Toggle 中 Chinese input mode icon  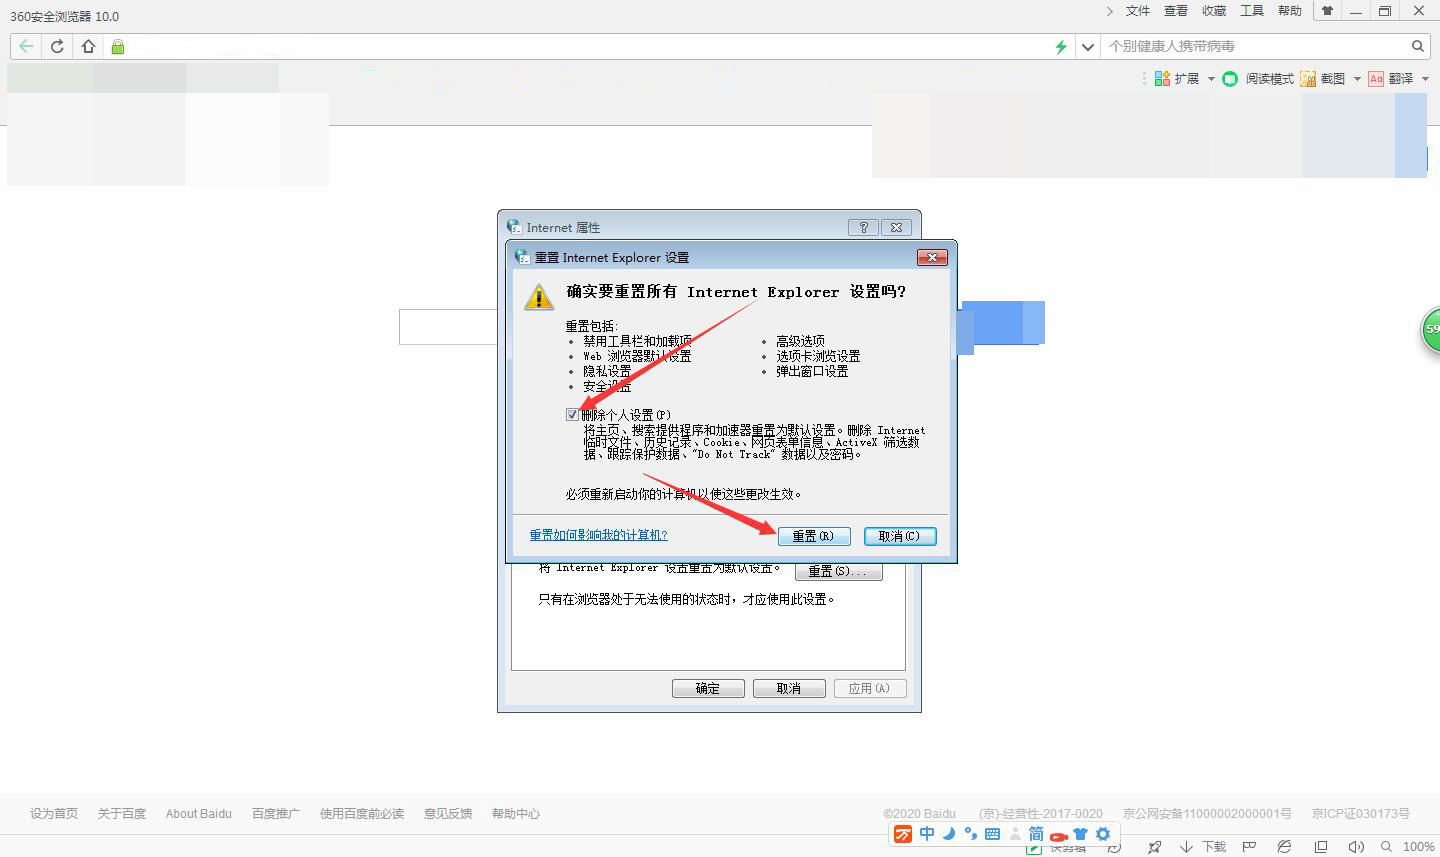click(927, 834)
